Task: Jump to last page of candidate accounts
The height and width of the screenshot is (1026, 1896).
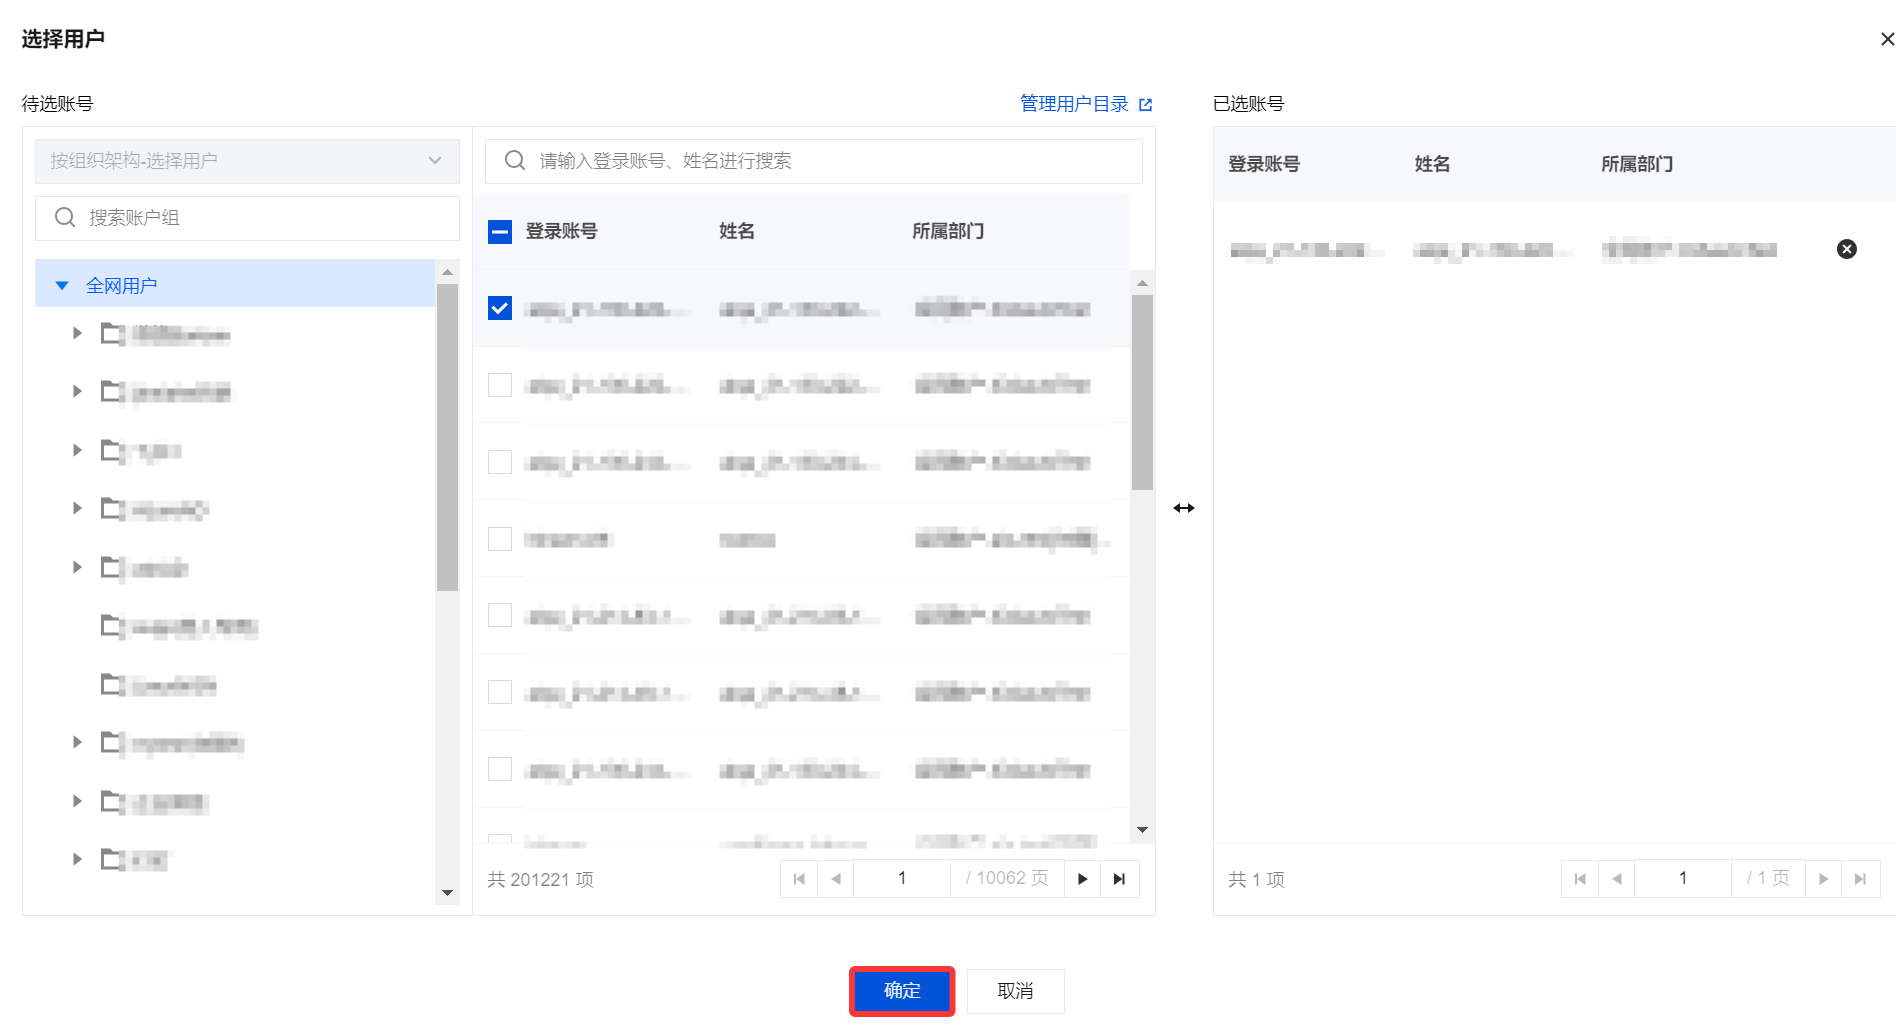Action: tap(1119, 879)
